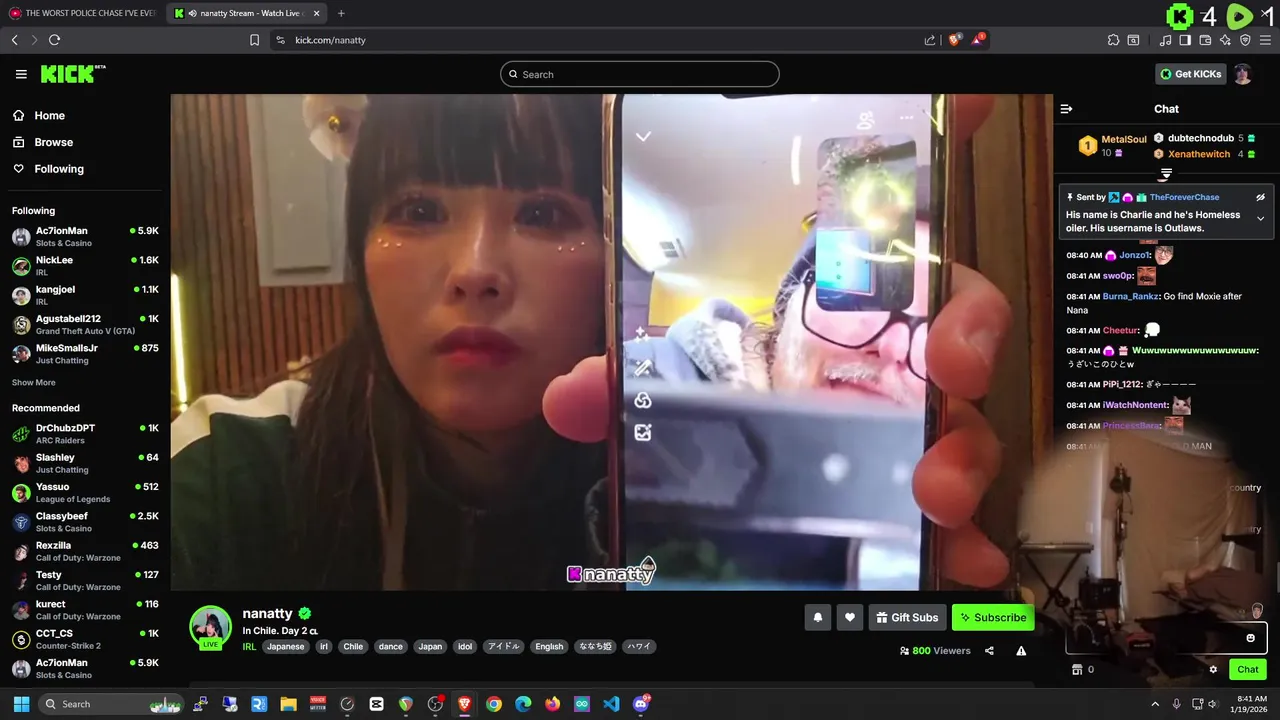The width and height of the screenshot is (1280, 720).
Task: Click the IRL category link
Action: 249,646
